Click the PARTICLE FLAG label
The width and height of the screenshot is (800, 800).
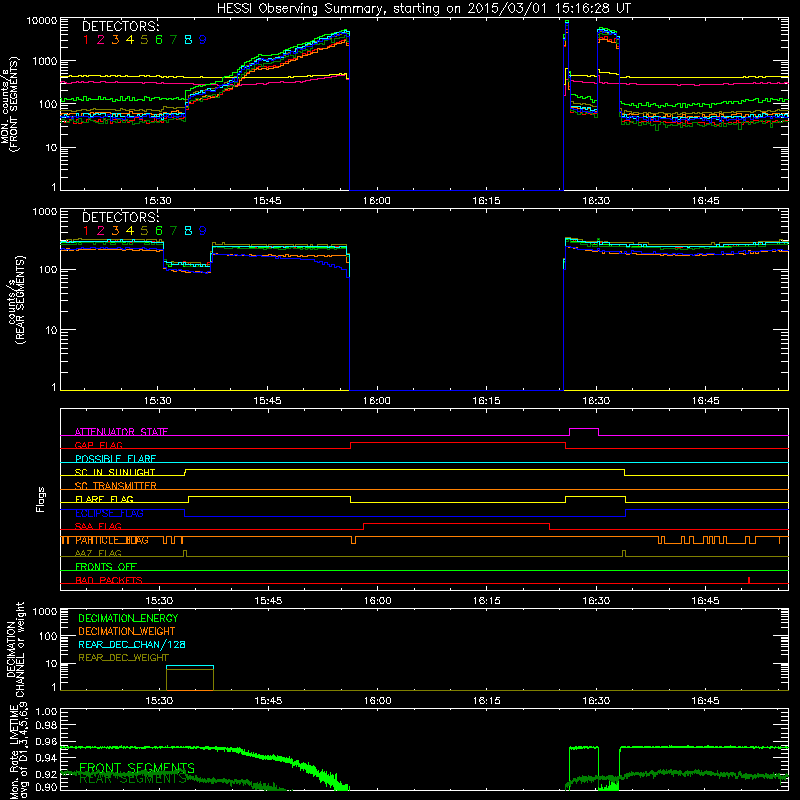pyautogui.click(x=112, y=540)
